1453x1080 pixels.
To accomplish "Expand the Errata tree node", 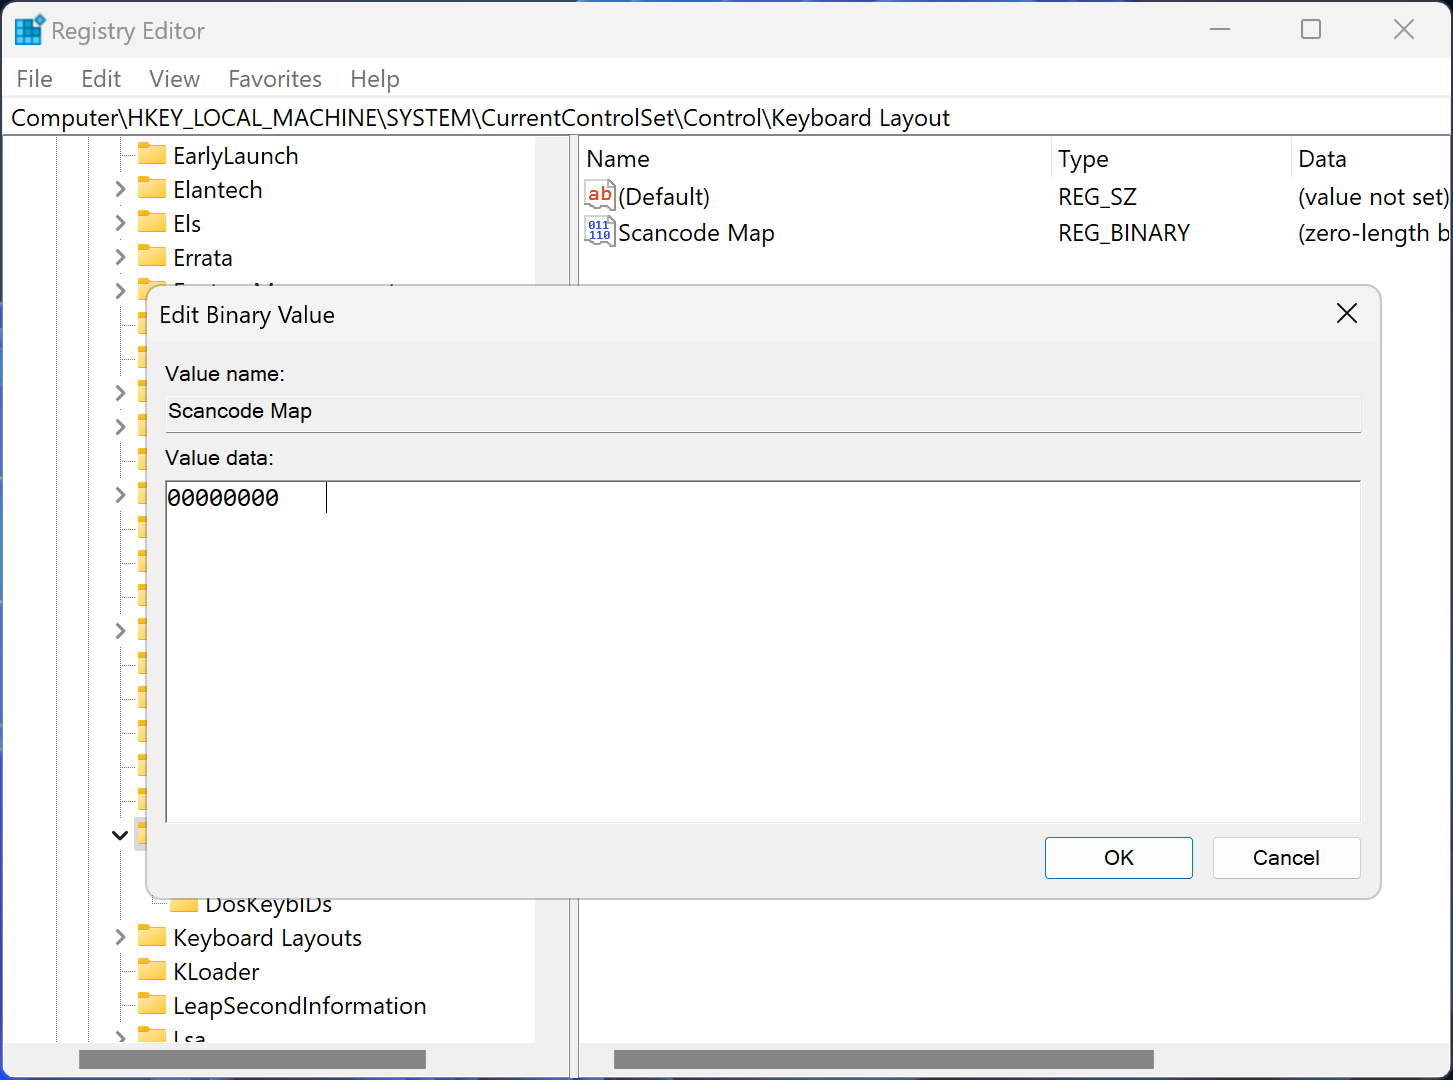I will tap(120, 257).
